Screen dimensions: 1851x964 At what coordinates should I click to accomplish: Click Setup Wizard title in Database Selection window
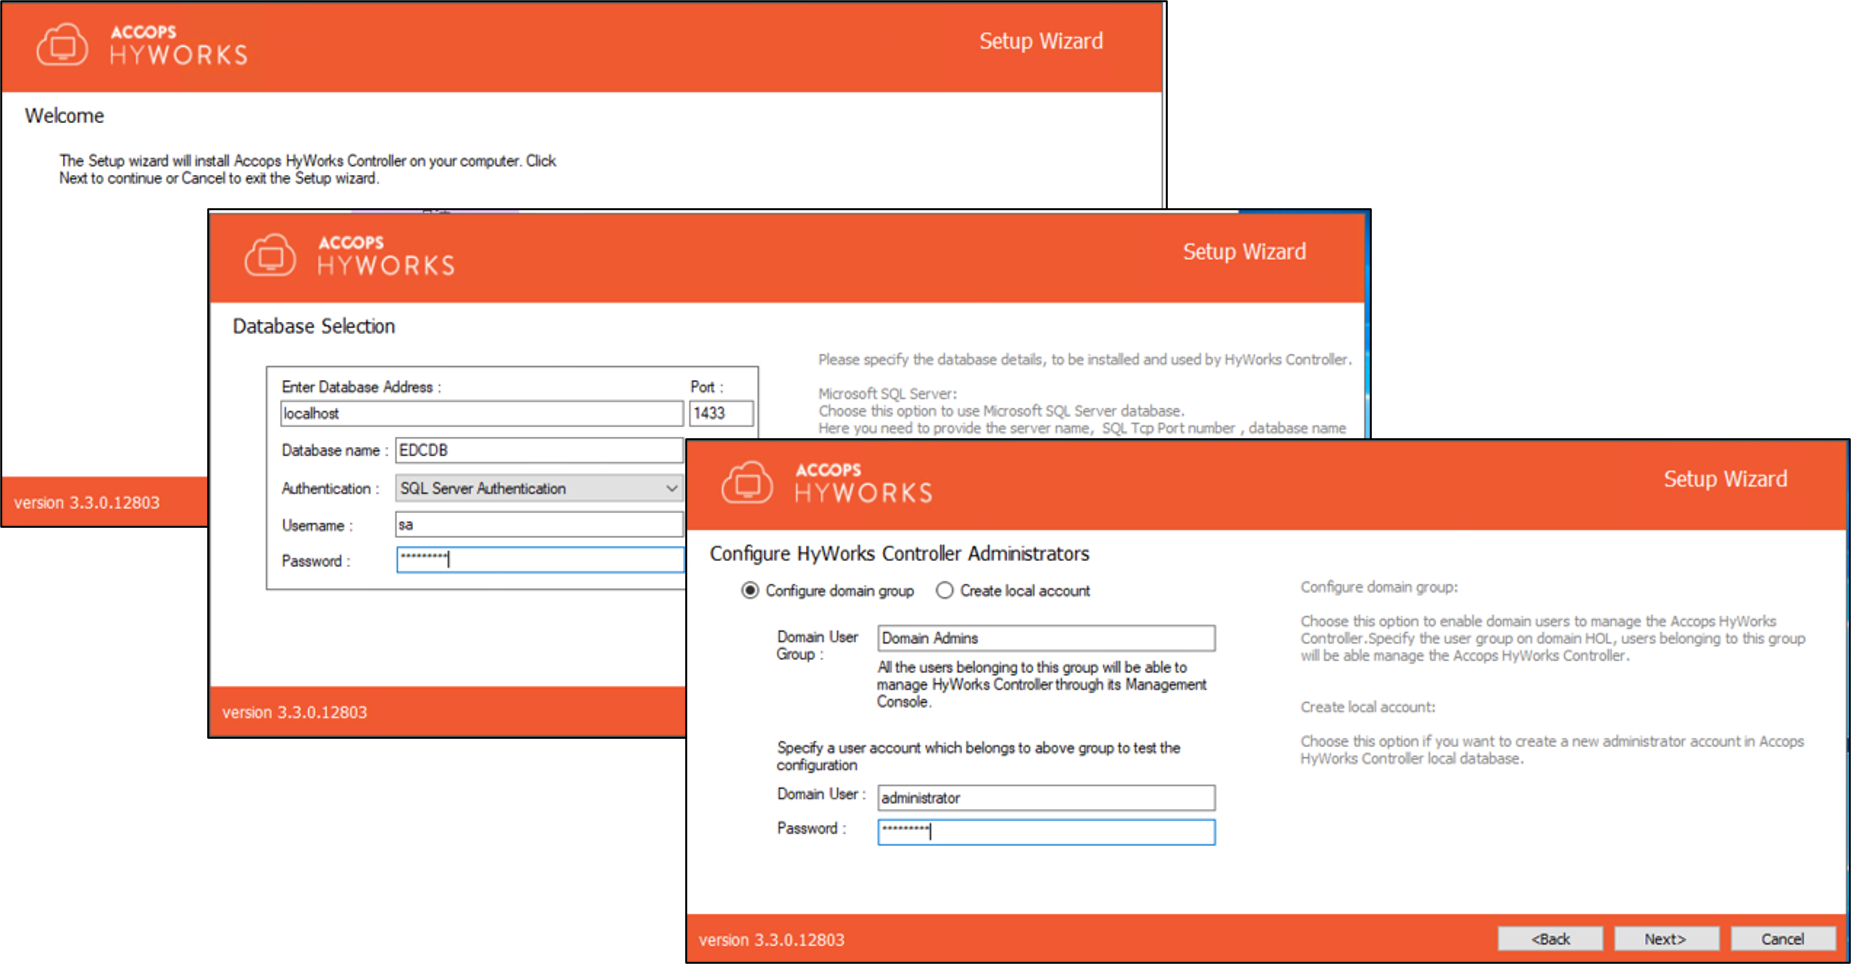tap(1244, 252)
